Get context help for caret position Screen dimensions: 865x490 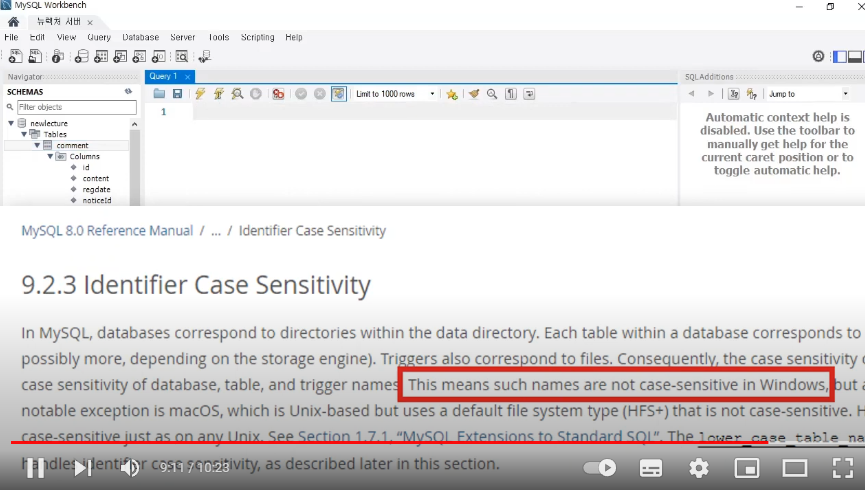tap(733, 94)
